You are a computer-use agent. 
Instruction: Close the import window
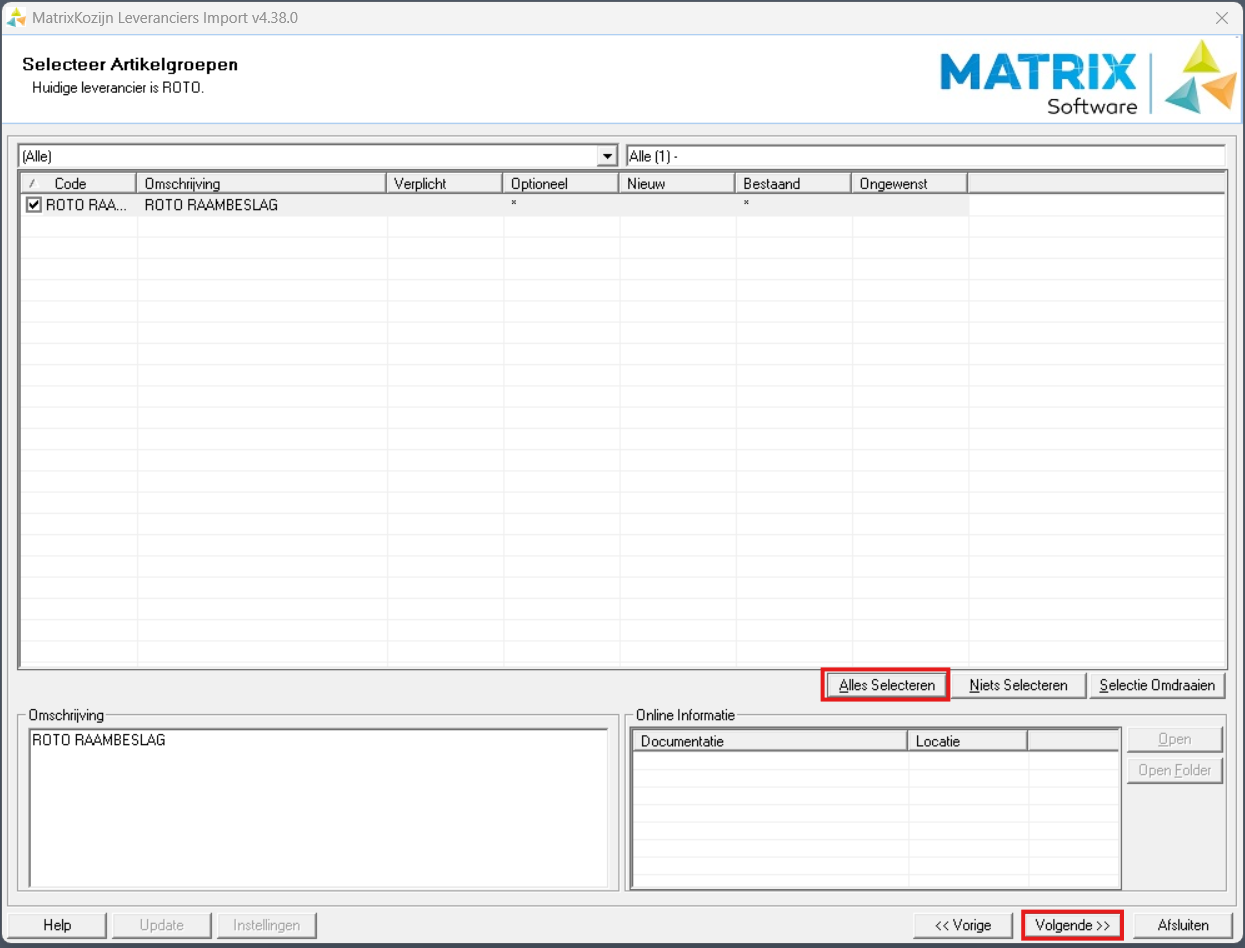[1221, 18]
